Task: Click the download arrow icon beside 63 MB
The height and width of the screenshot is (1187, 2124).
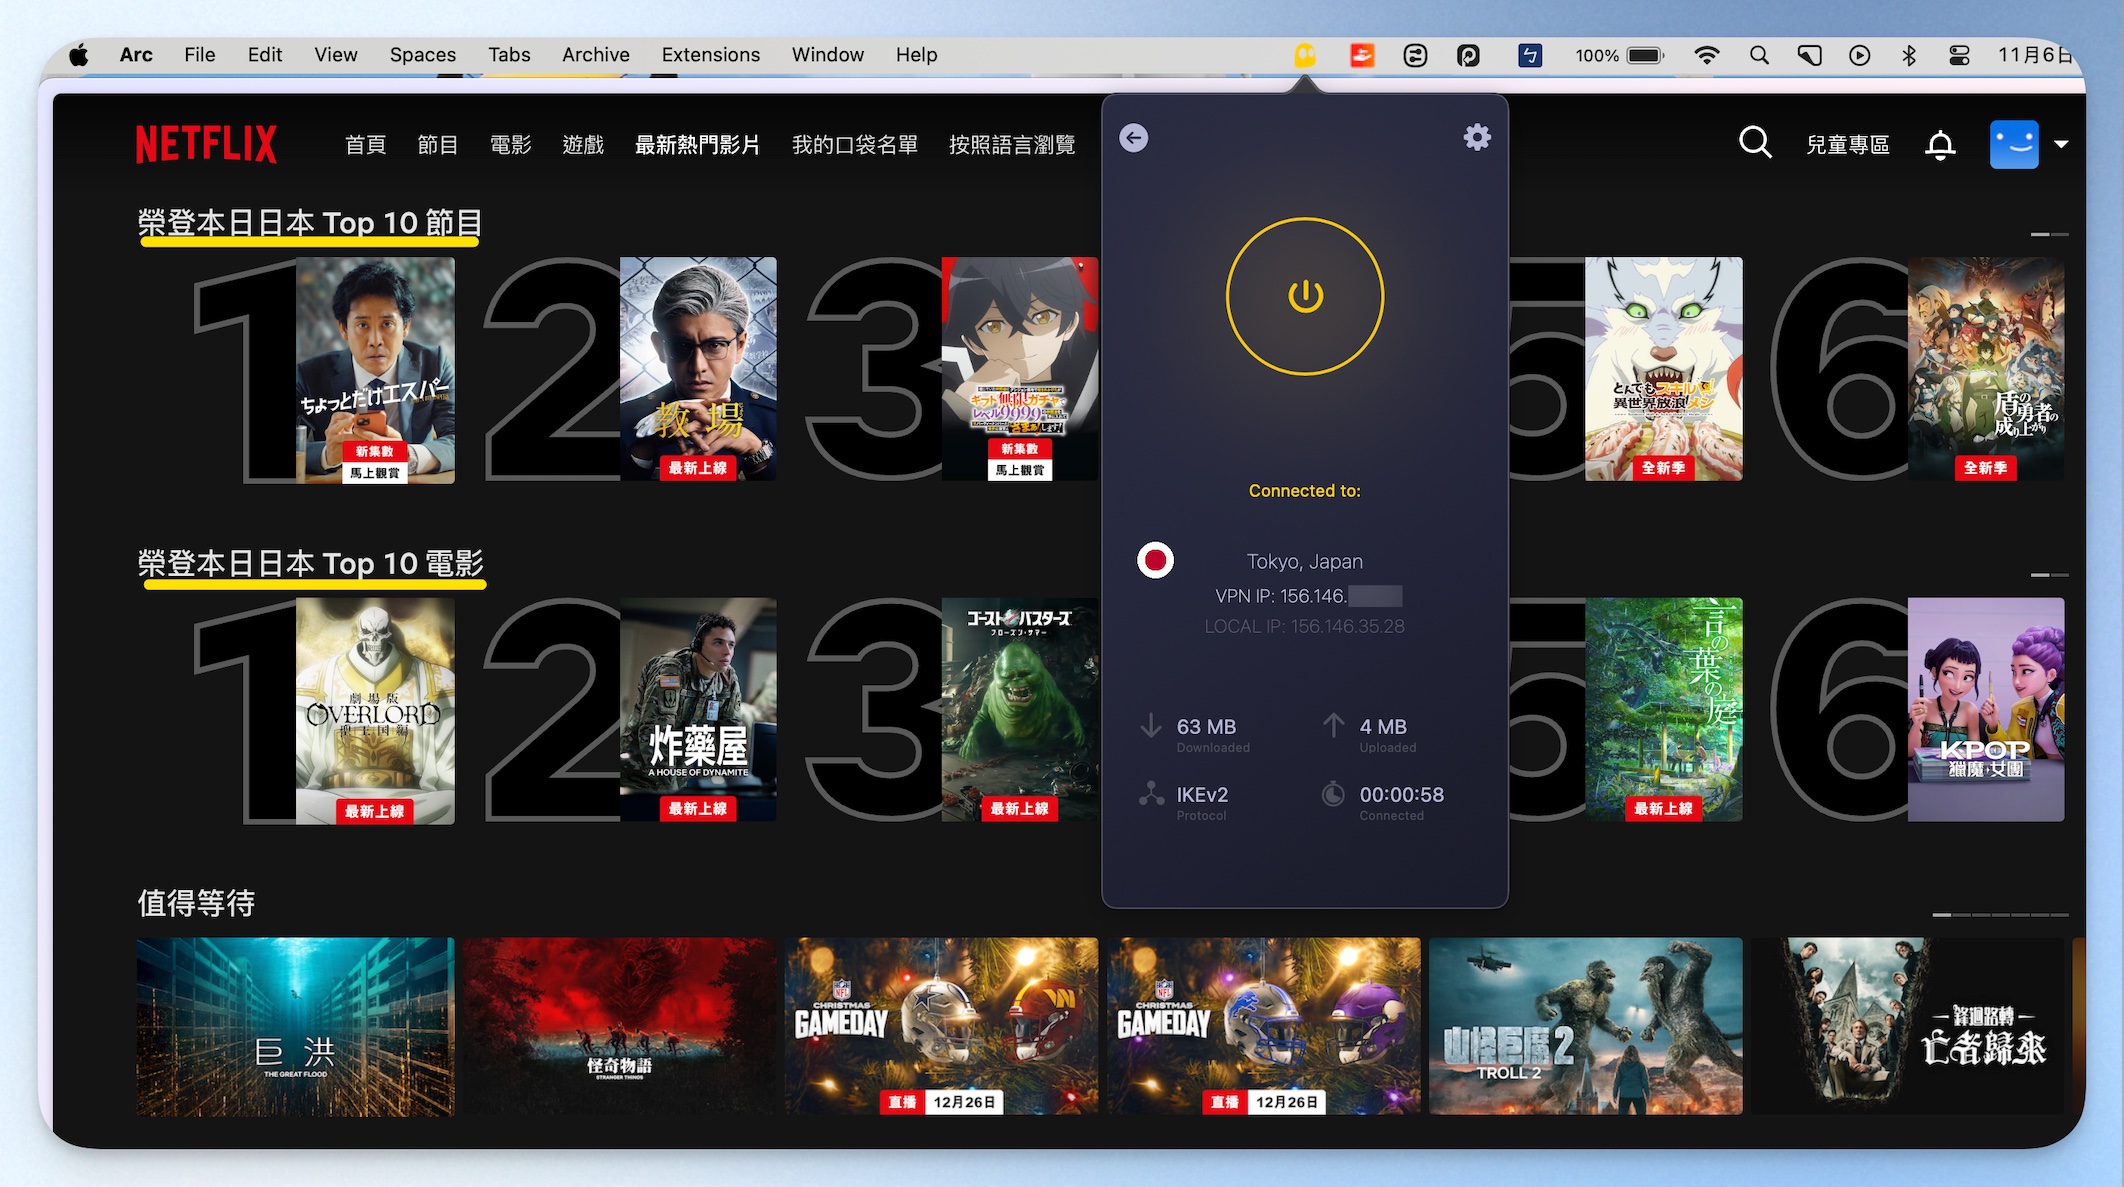Action: 1151,726
